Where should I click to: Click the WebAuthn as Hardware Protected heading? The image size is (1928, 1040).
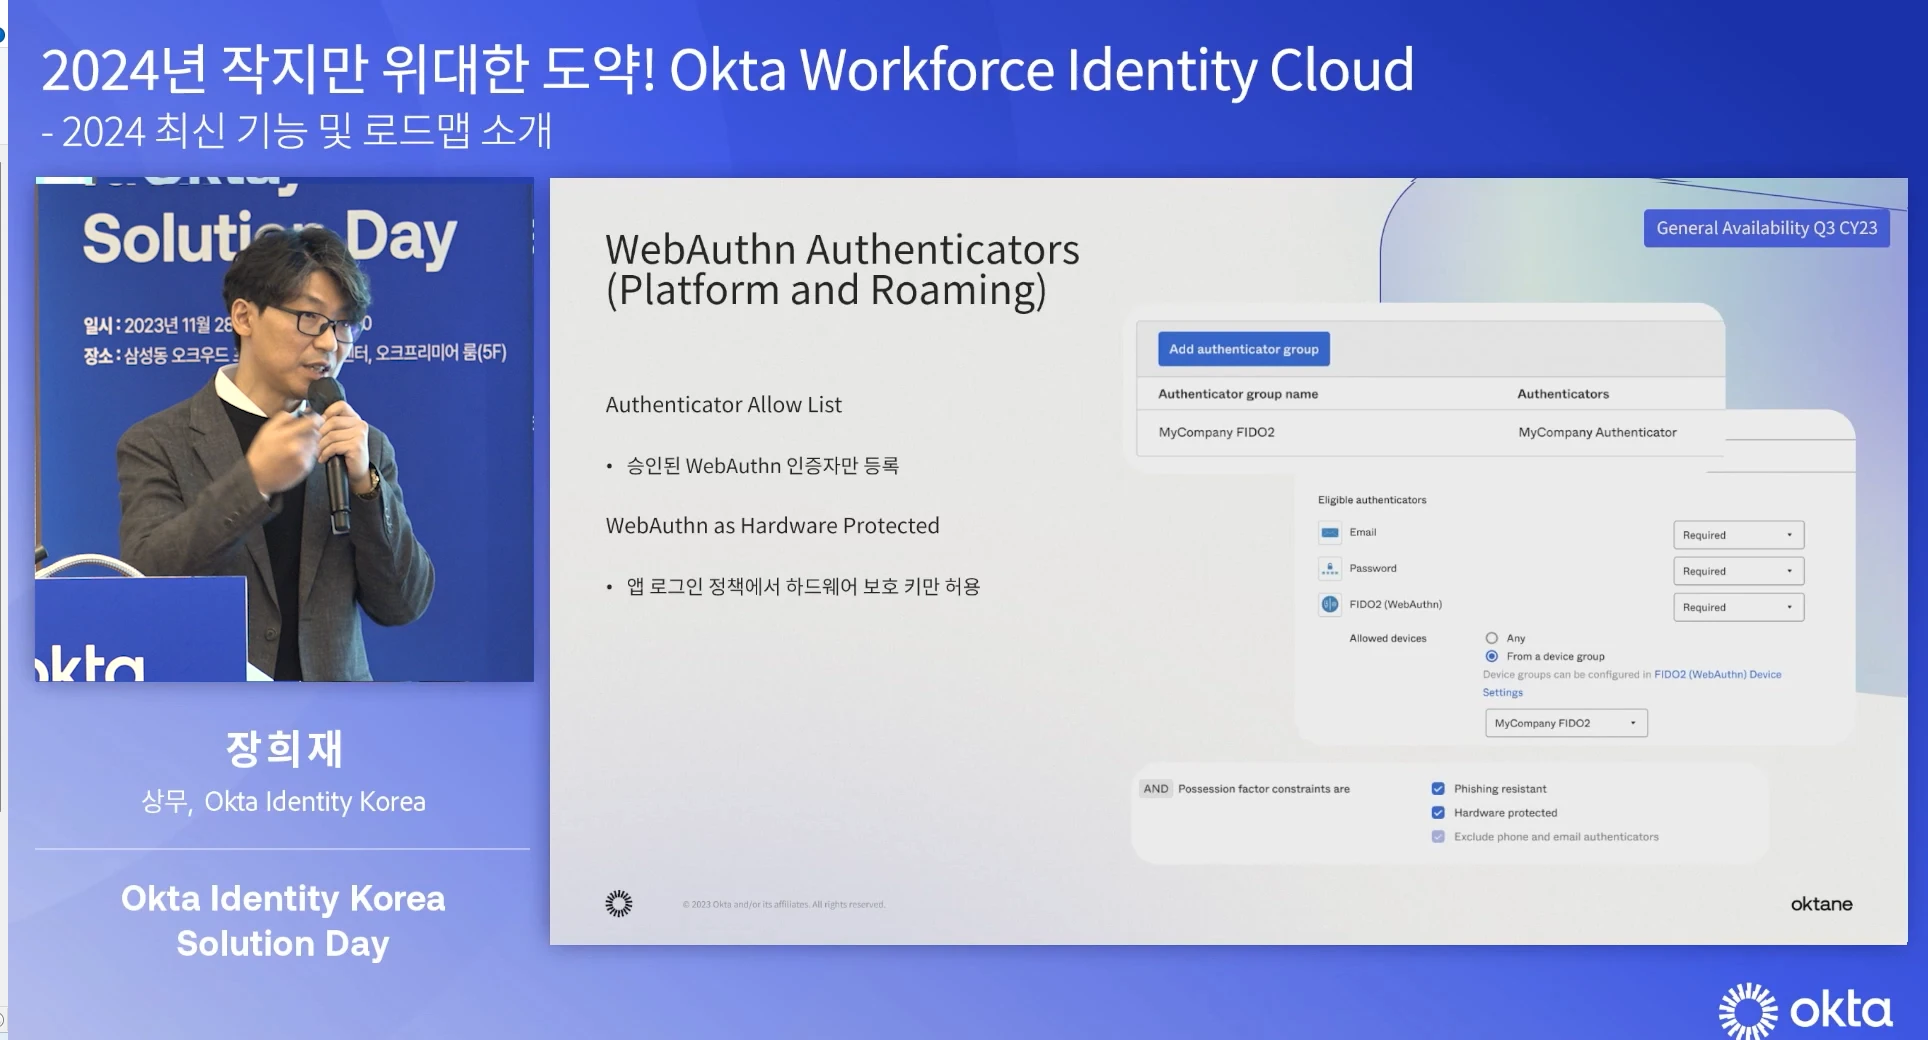[x=772, y=526]
